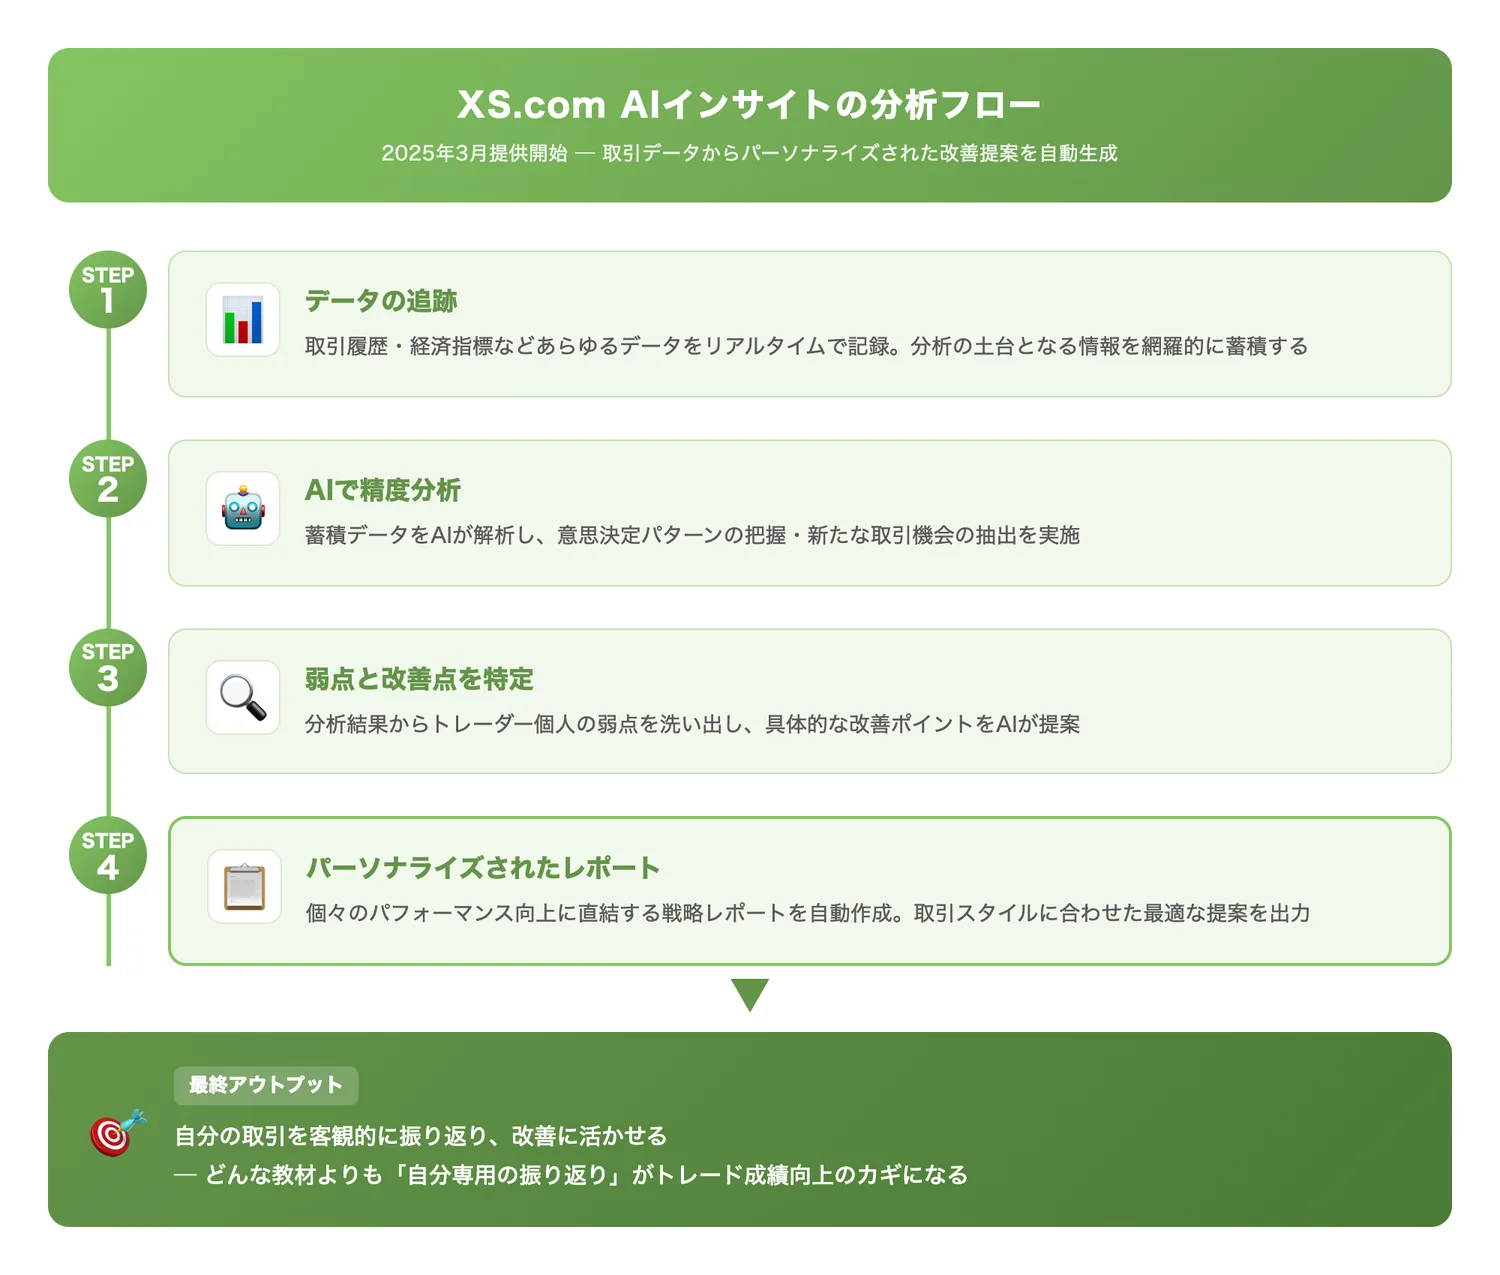Click the description starting 取引履歴・経済指標
Image resolution: width=1500 pixels, height=1275 pixels.
(x=807, y=346)
